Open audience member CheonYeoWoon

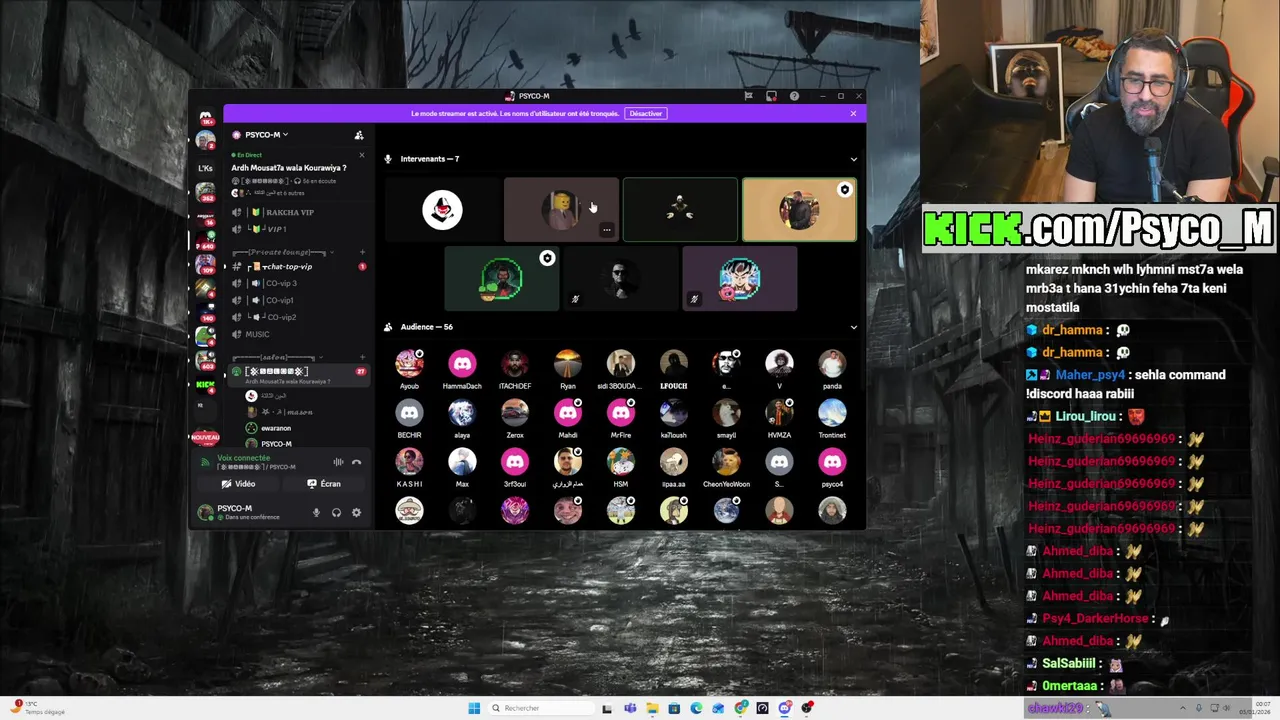tap(727, 466)
